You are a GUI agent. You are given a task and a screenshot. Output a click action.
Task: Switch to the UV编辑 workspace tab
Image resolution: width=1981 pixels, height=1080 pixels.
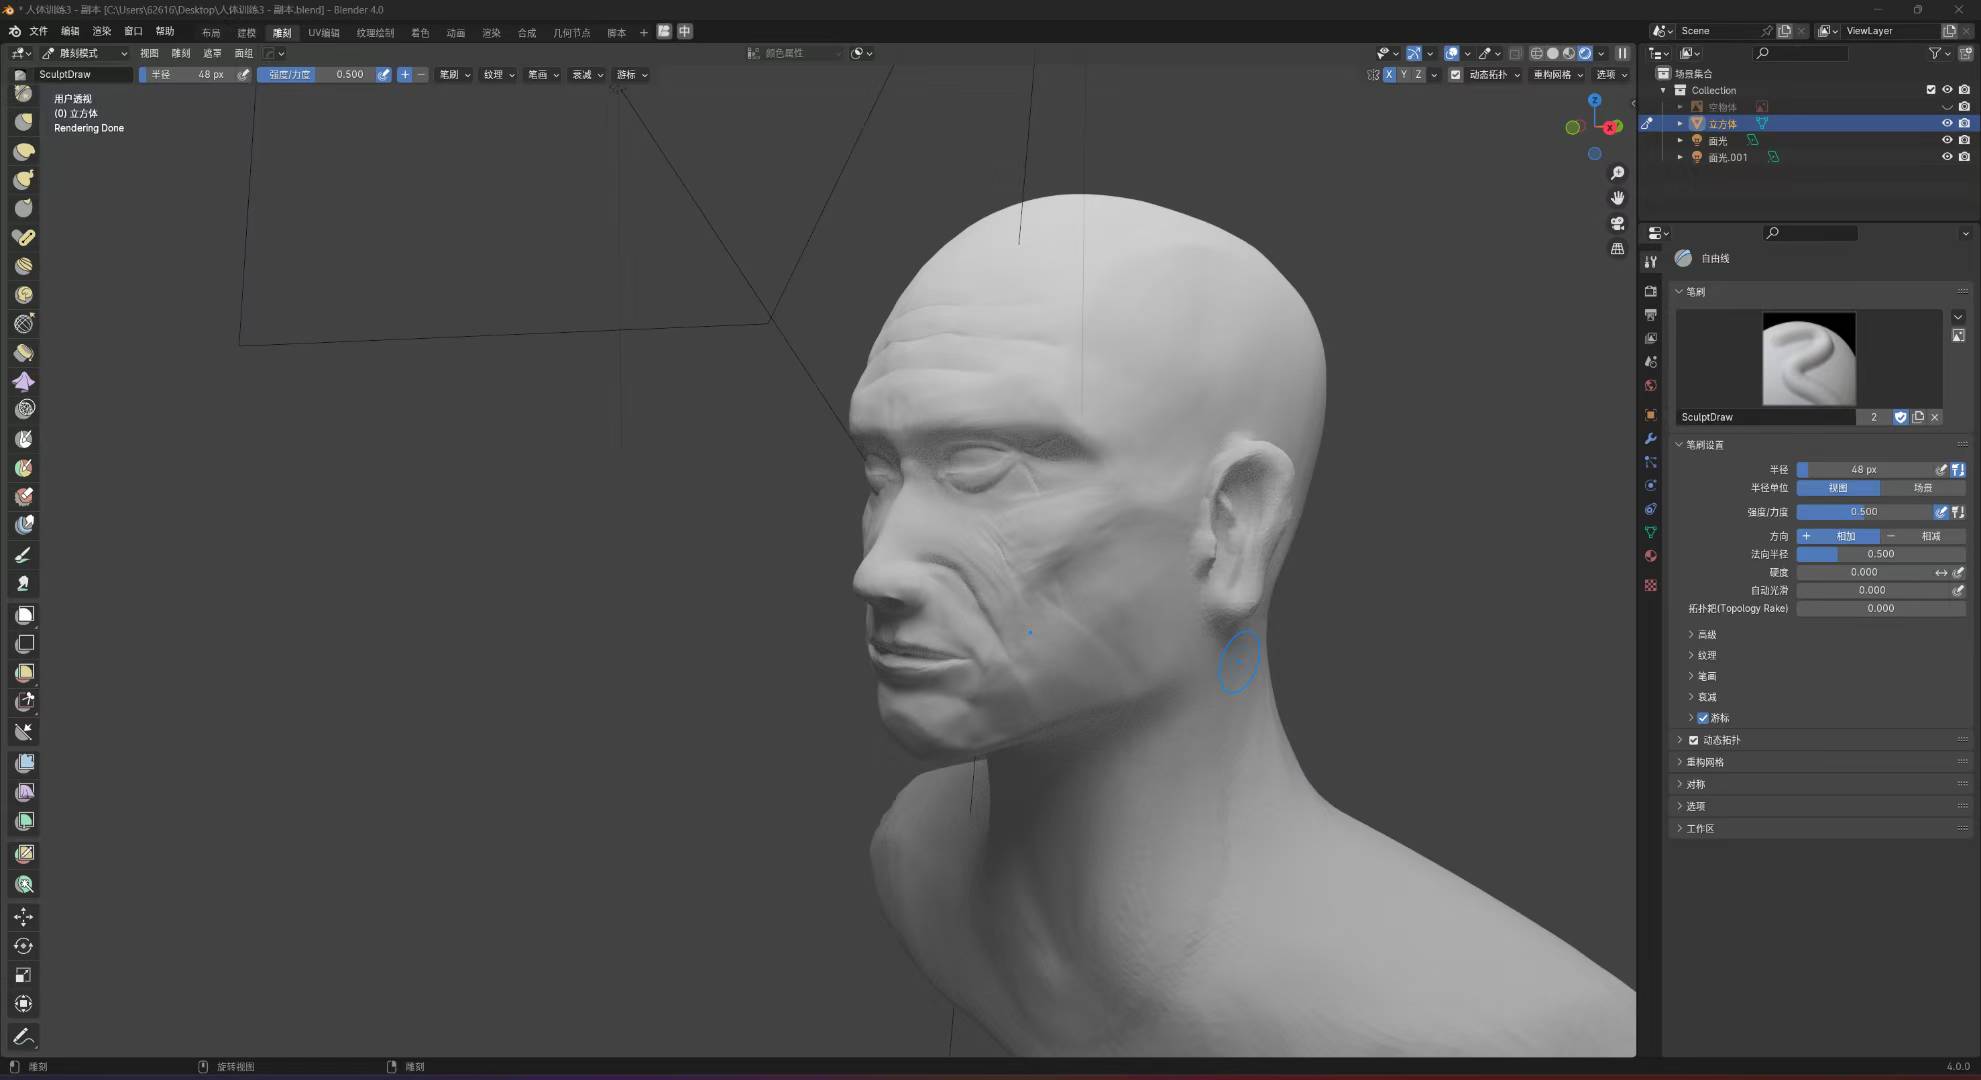tap(323, 32)
